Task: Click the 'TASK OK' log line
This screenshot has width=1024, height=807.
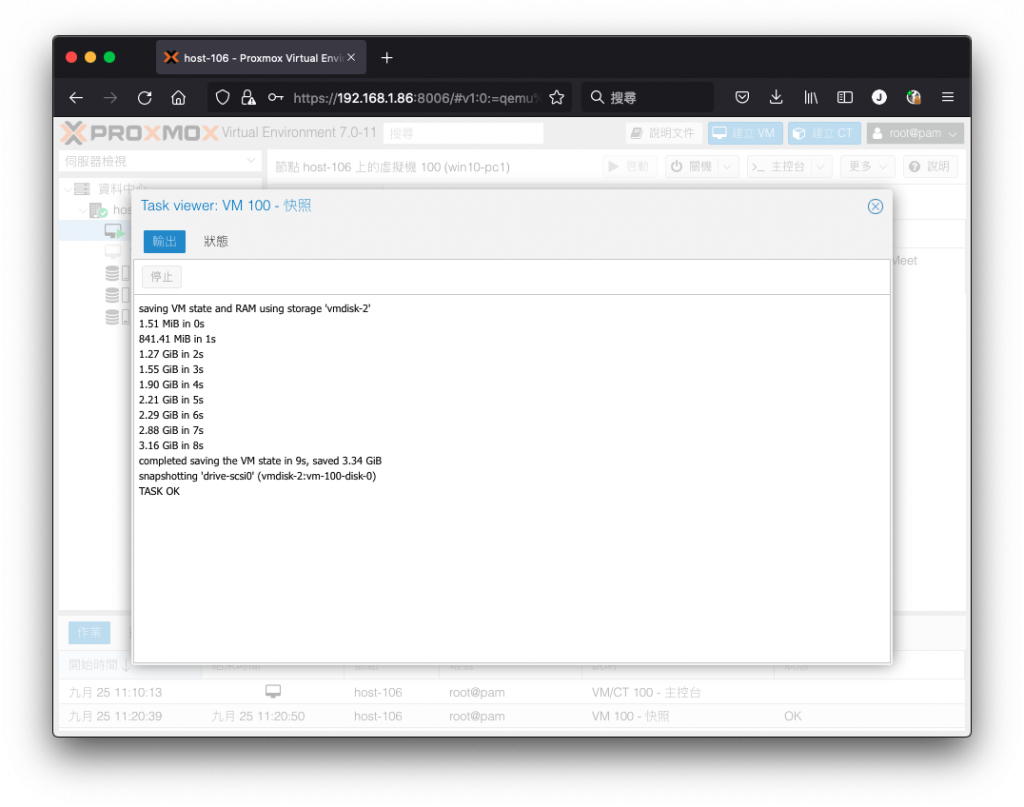Action: pyautogui.click(x=159, y=492)
